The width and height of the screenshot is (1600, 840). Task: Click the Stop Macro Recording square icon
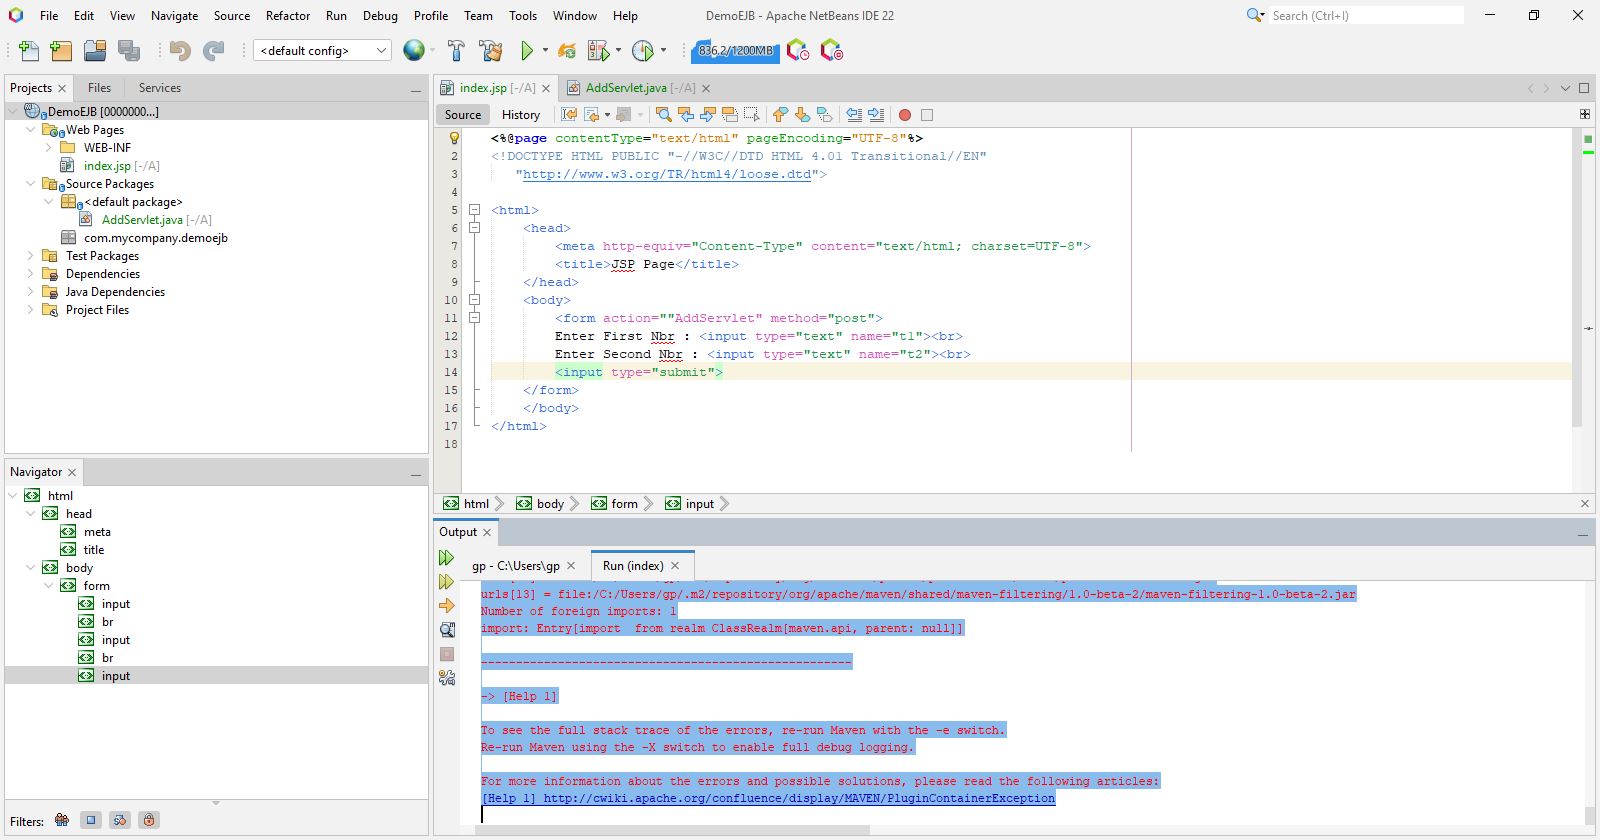[x=927, y=115]
